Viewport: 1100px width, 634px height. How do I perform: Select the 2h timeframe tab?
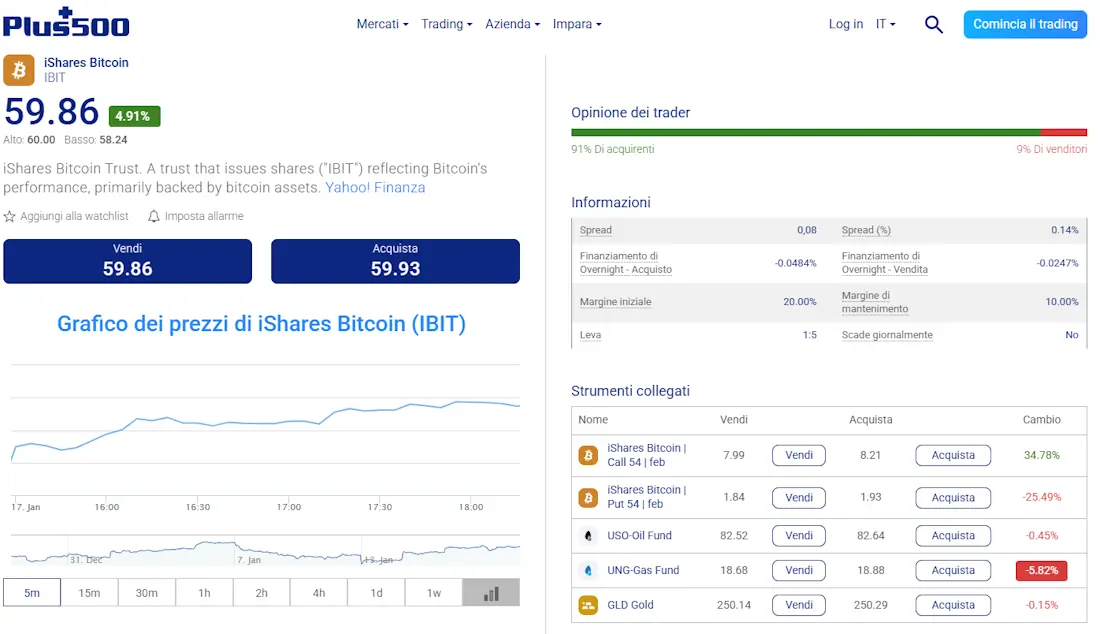pos(262,593)
